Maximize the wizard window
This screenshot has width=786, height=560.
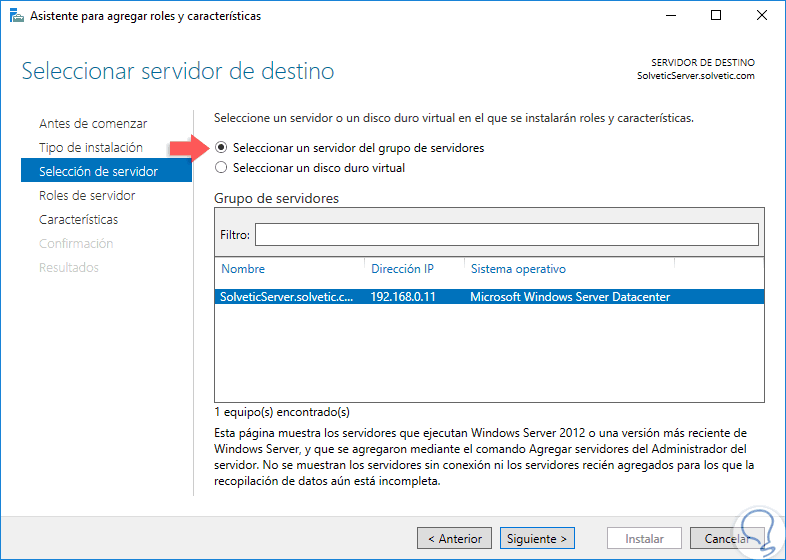(716, 16)
